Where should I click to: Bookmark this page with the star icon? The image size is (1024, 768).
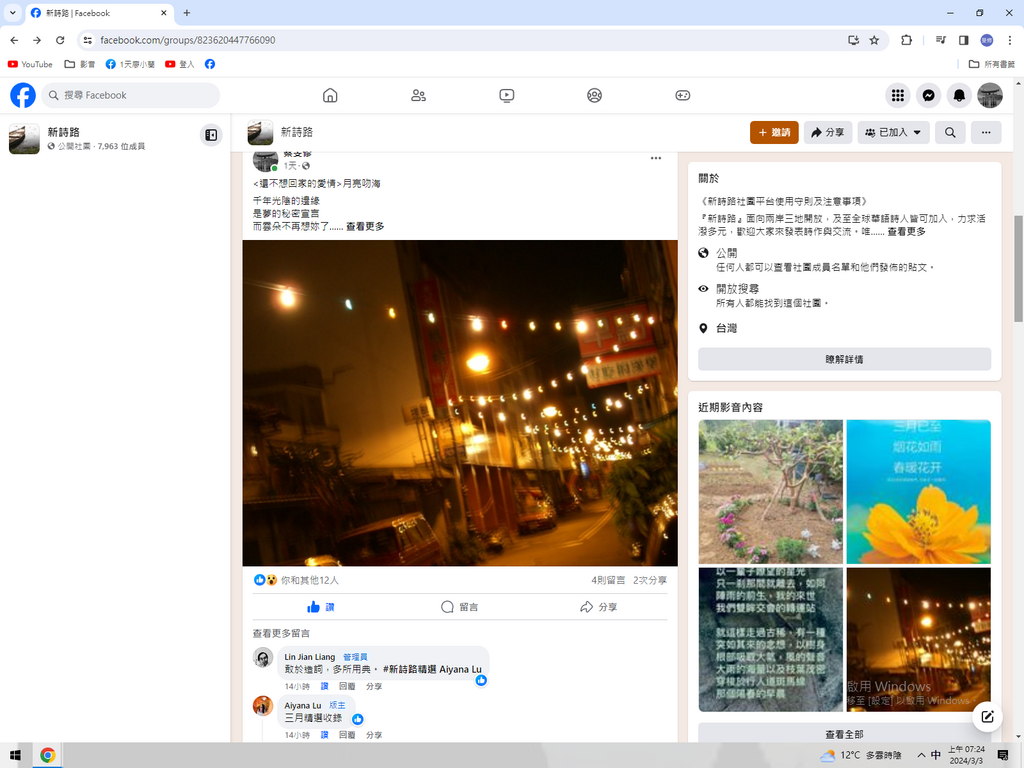(874, 40)
